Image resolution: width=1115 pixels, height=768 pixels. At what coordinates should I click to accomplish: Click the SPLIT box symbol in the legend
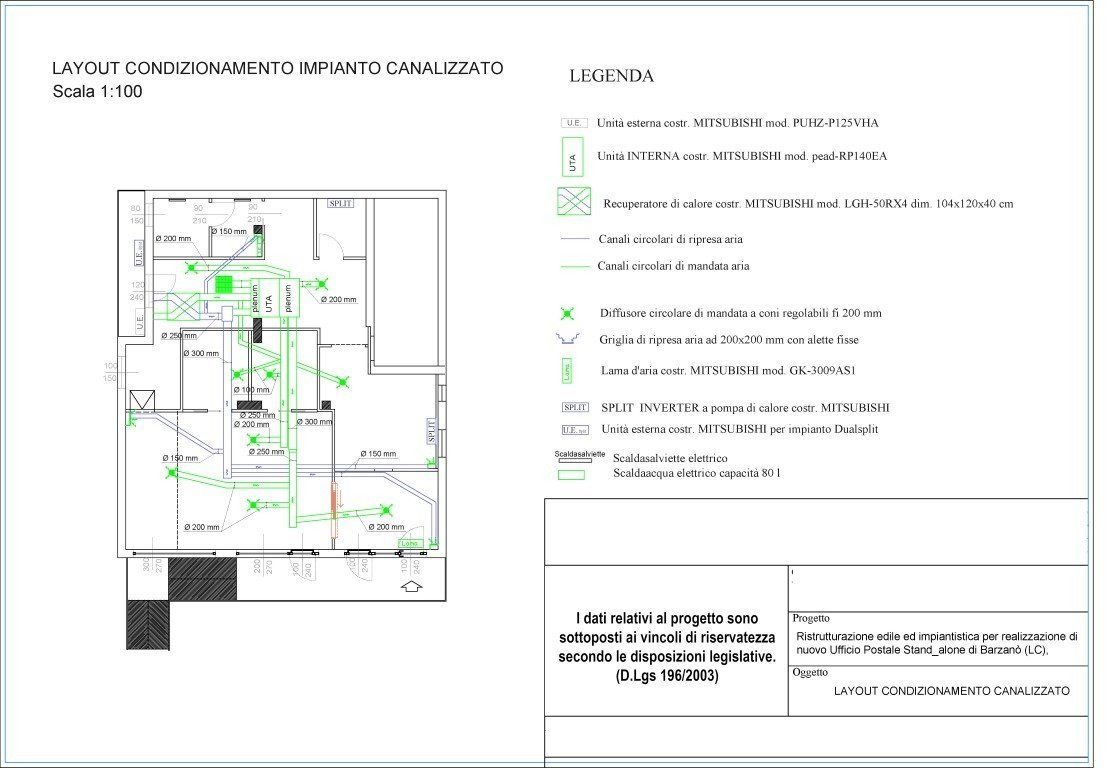(x=575, y=407)
